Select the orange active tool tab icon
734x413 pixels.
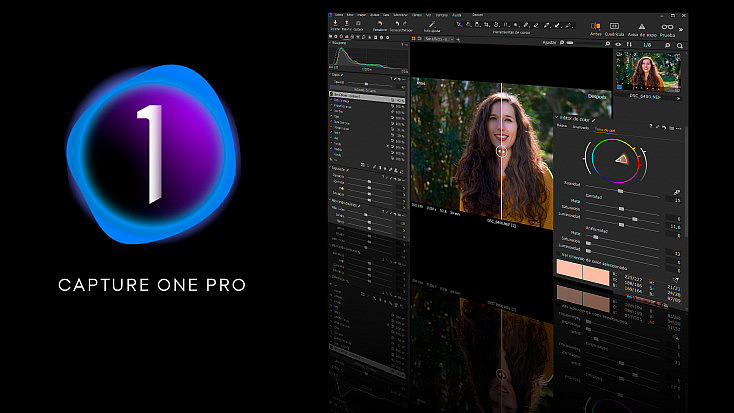coord(347,37)
